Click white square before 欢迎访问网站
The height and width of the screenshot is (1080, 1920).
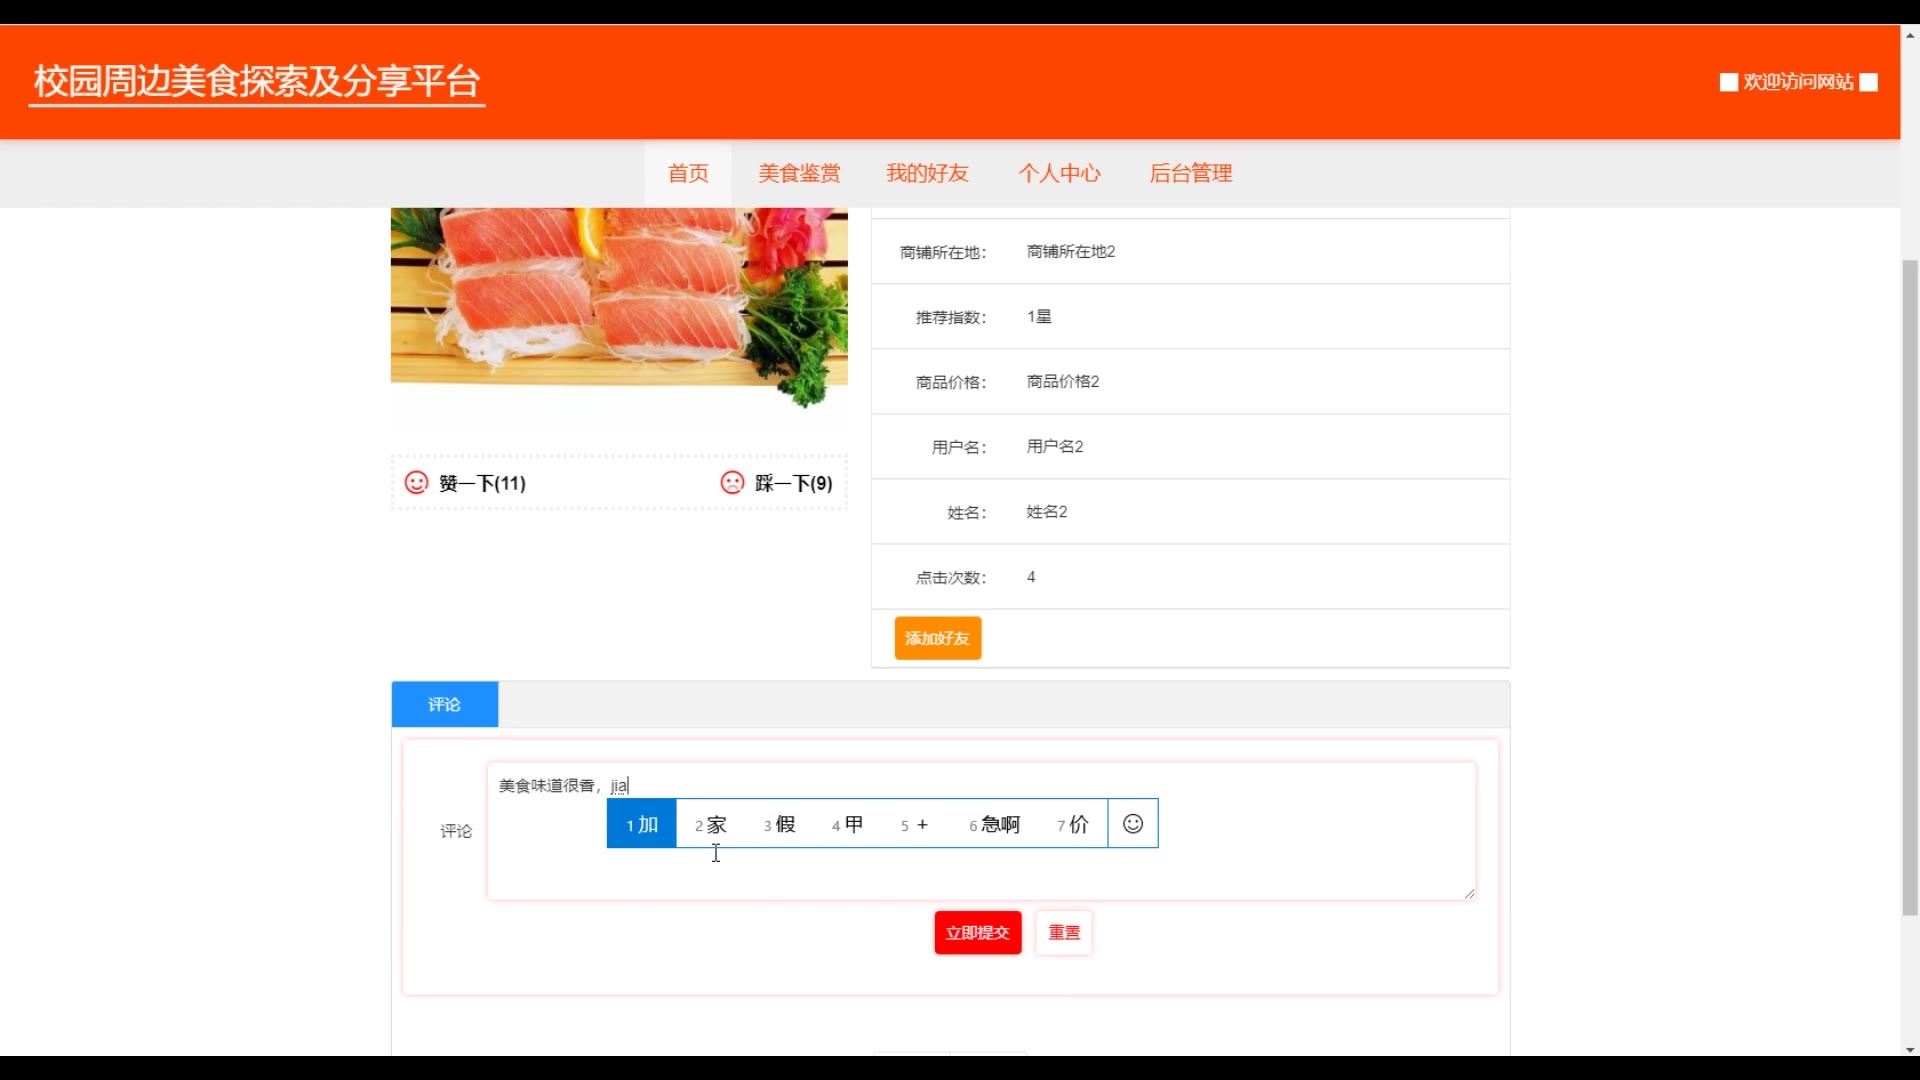click(1728, 82)
